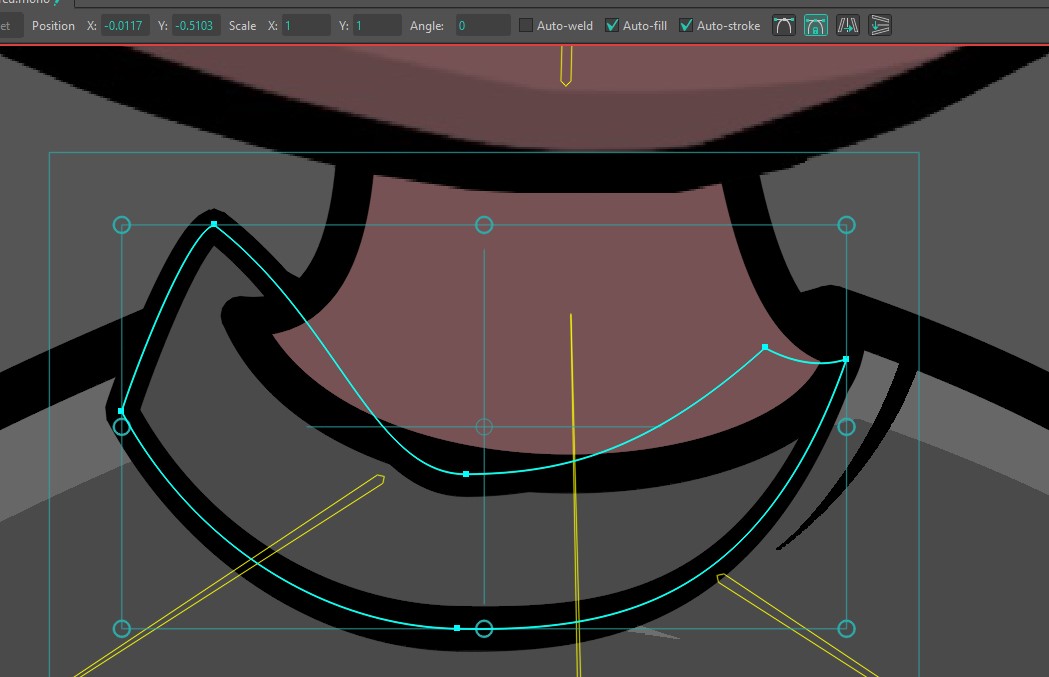The image size is (1049, 677).
Task: Click the left-middle circular transform handle
Action: click(122, 427)
